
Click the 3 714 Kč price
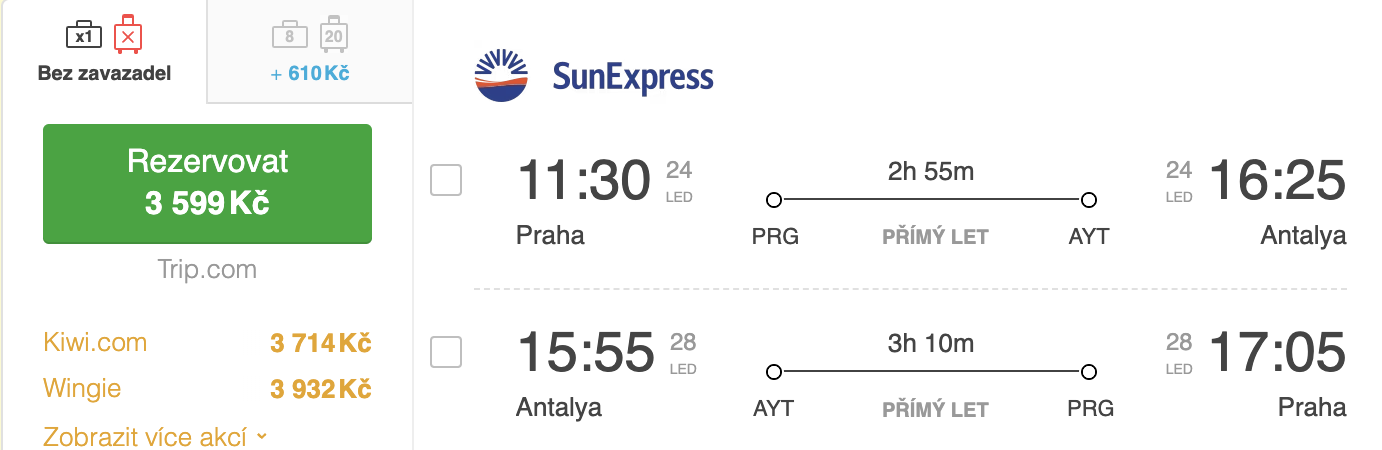[x=320, y=344]
